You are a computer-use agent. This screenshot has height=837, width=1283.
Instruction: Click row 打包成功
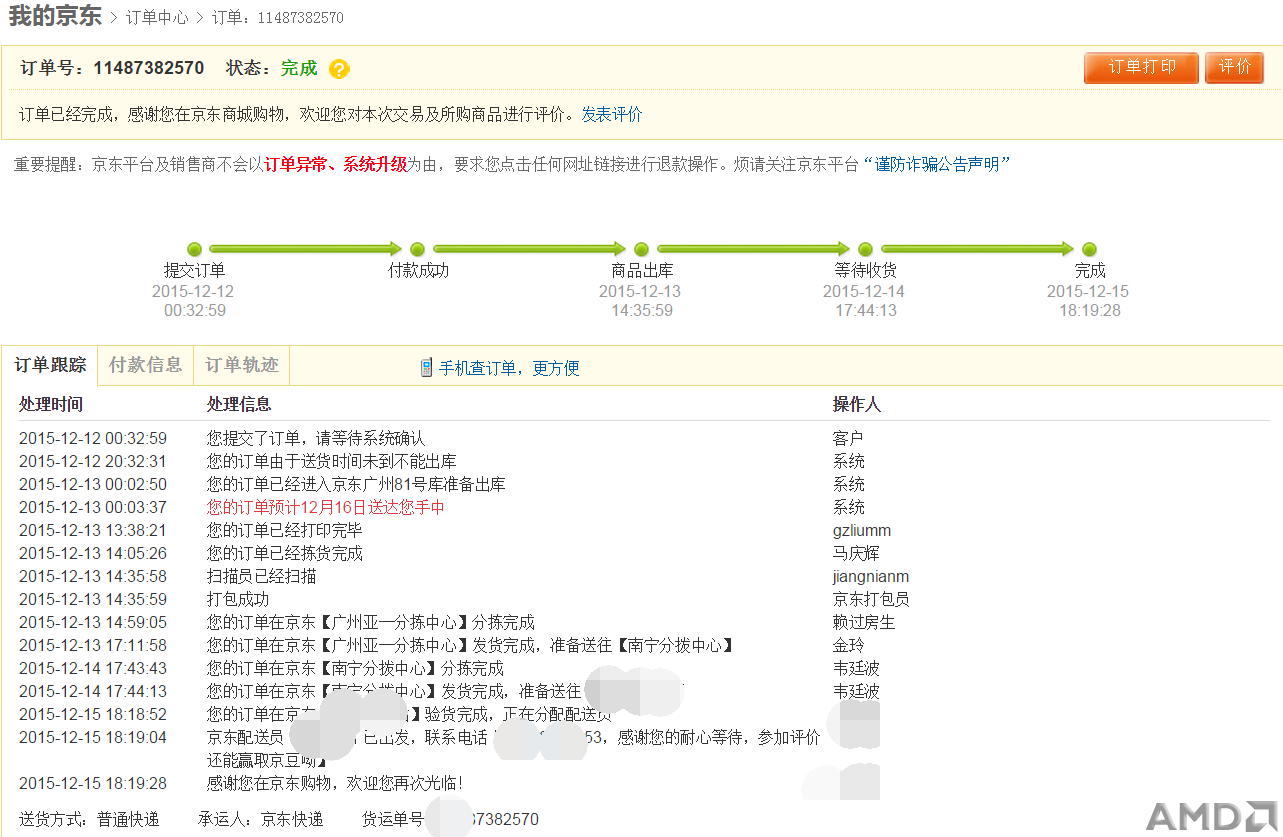point(238,599)
